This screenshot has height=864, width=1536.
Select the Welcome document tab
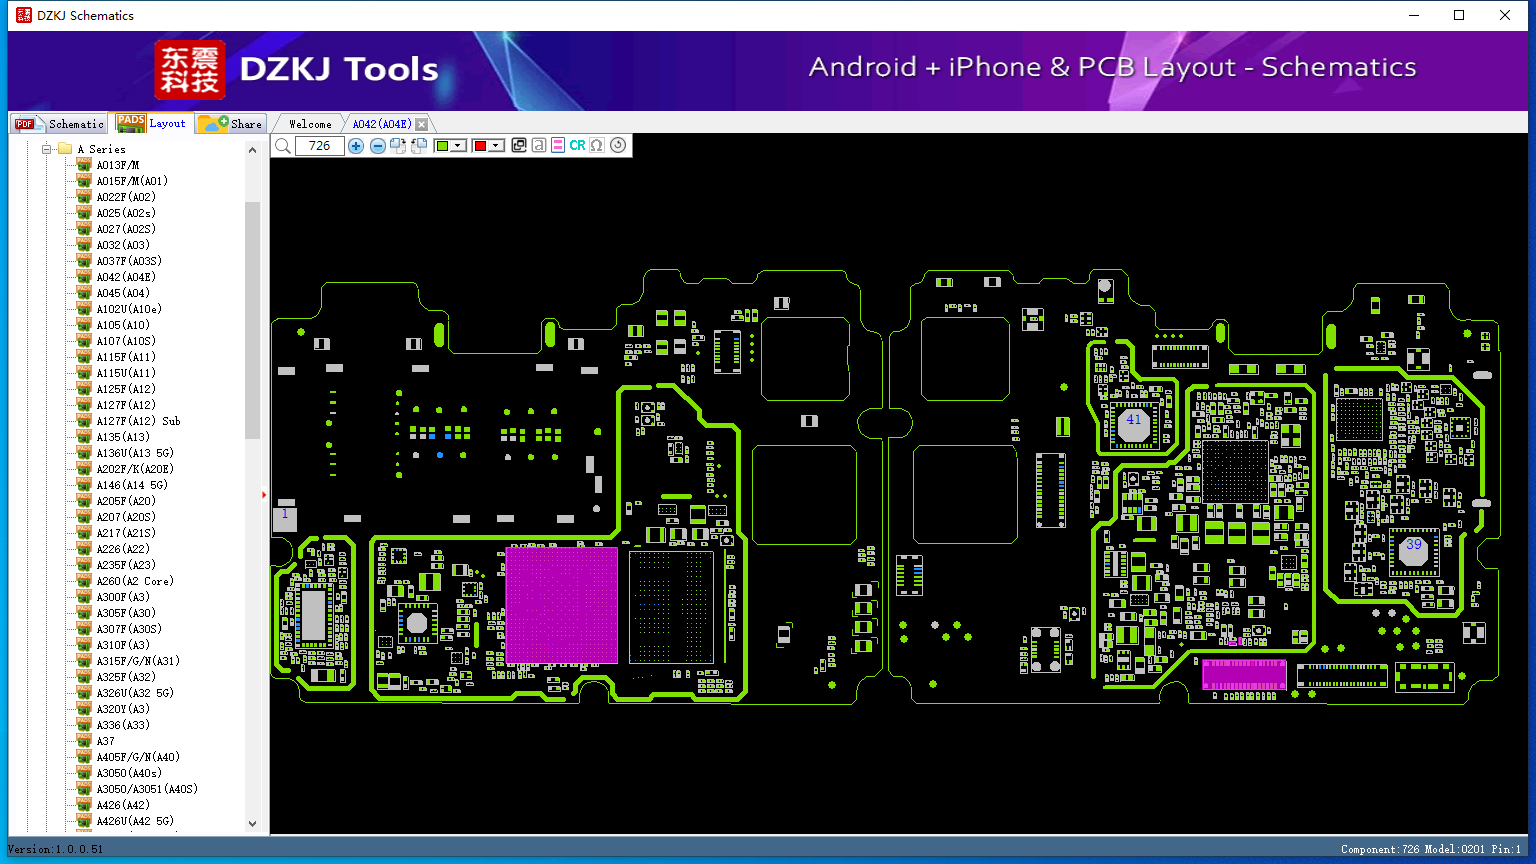pos(310,124)
